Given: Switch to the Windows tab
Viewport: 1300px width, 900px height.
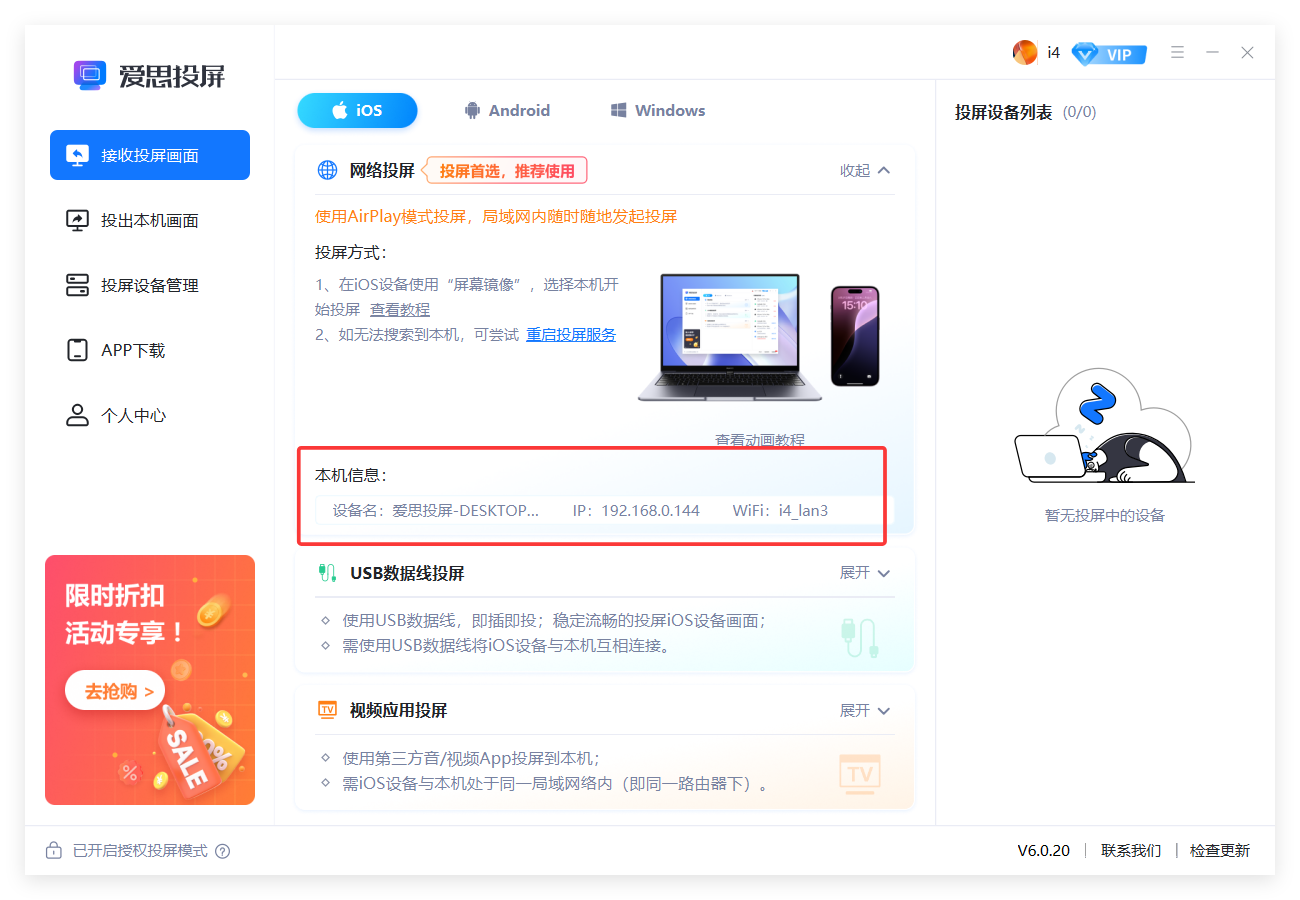Looking at the screenshot, I should click(x=656, y=110).
